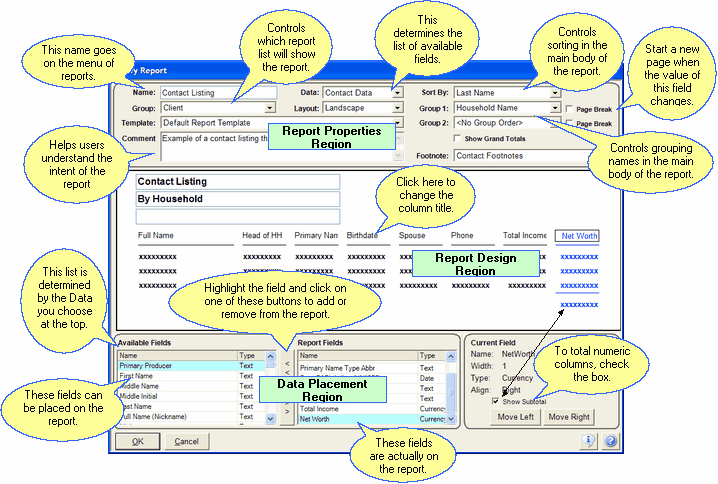Click the Name input field
Viewport: 718px width, 484px height.
click(204, 93)
